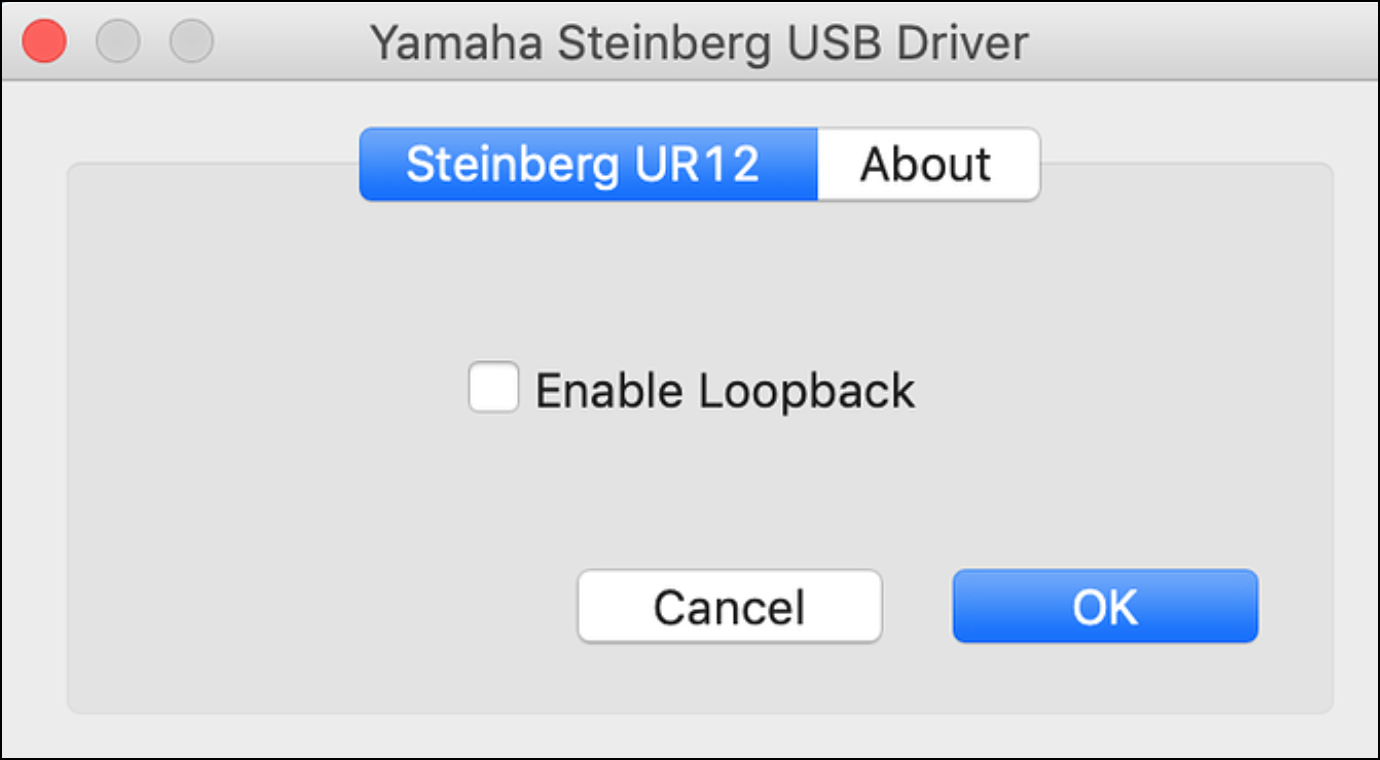Click the 'Yamaha Steinberg USB Driver' title text
Screen dimensions: 1380x760
click(698, 43)
